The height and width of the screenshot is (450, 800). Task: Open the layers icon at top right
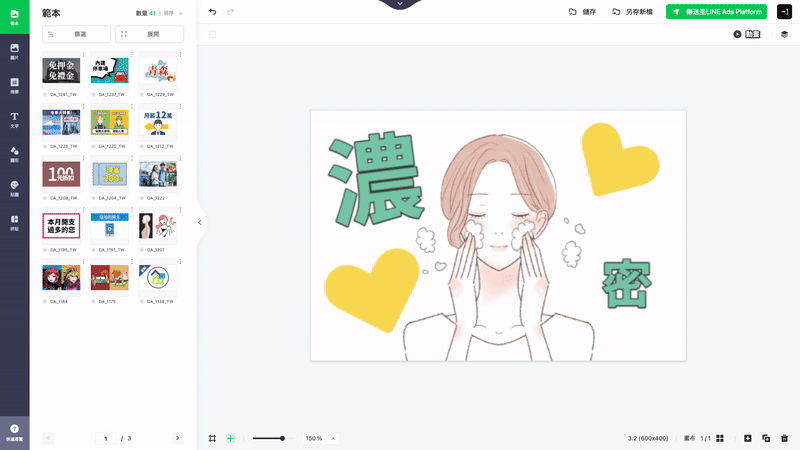tap(784, 34)
